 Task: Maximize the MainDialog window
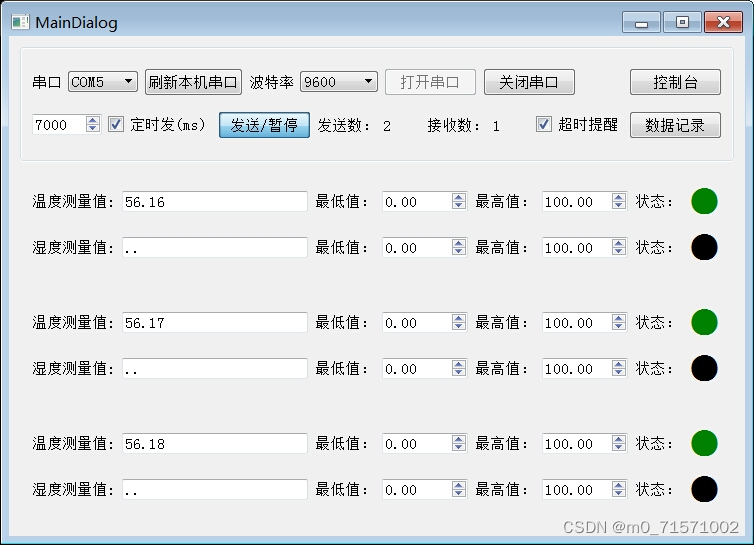click(x=682, y=22)
